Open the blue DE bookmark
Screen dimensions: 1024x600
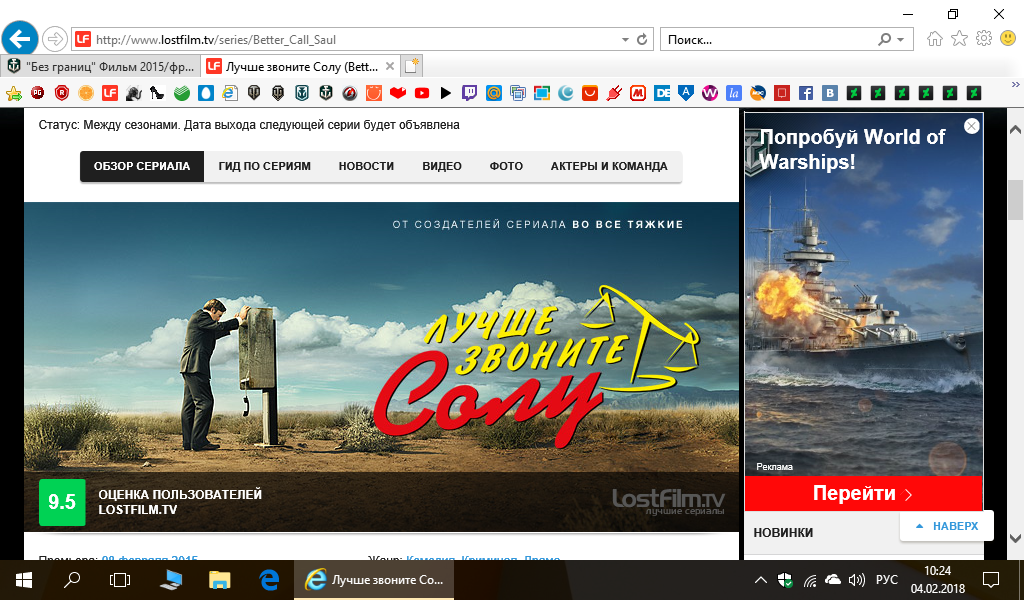pos(662,93)
